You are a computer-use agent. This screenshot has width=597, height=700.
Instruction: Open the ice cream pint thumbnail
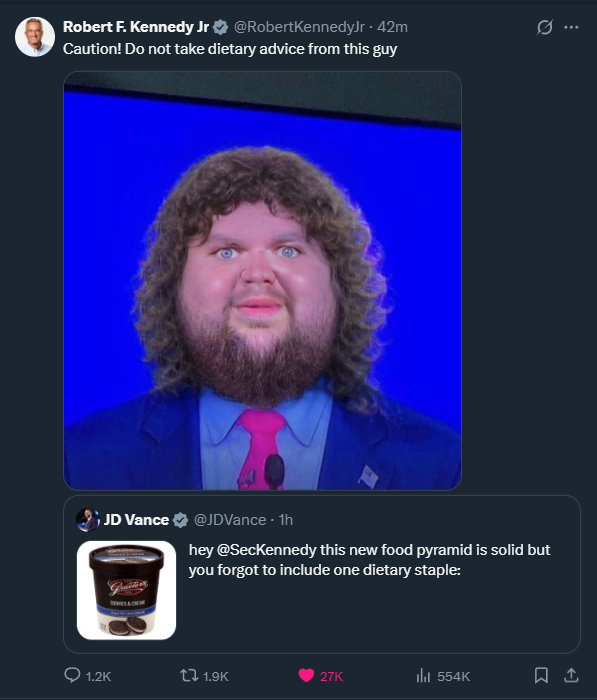[126, 590]
